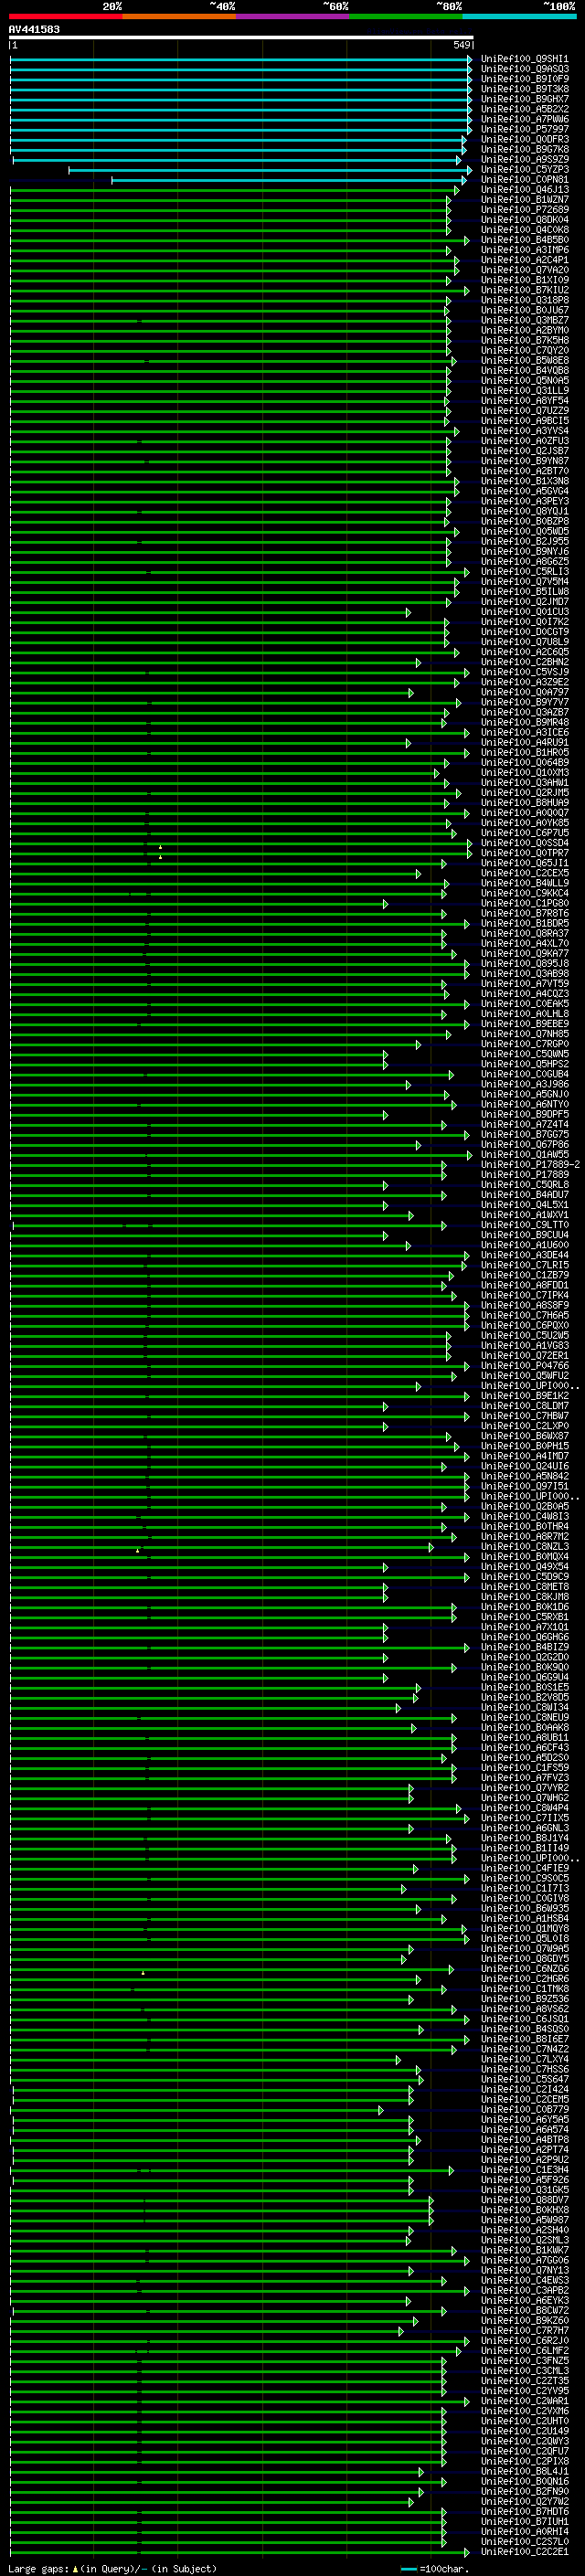
Task: Click the UniRef100_A2C4P1 entry
Action: (x=524, y=260)
